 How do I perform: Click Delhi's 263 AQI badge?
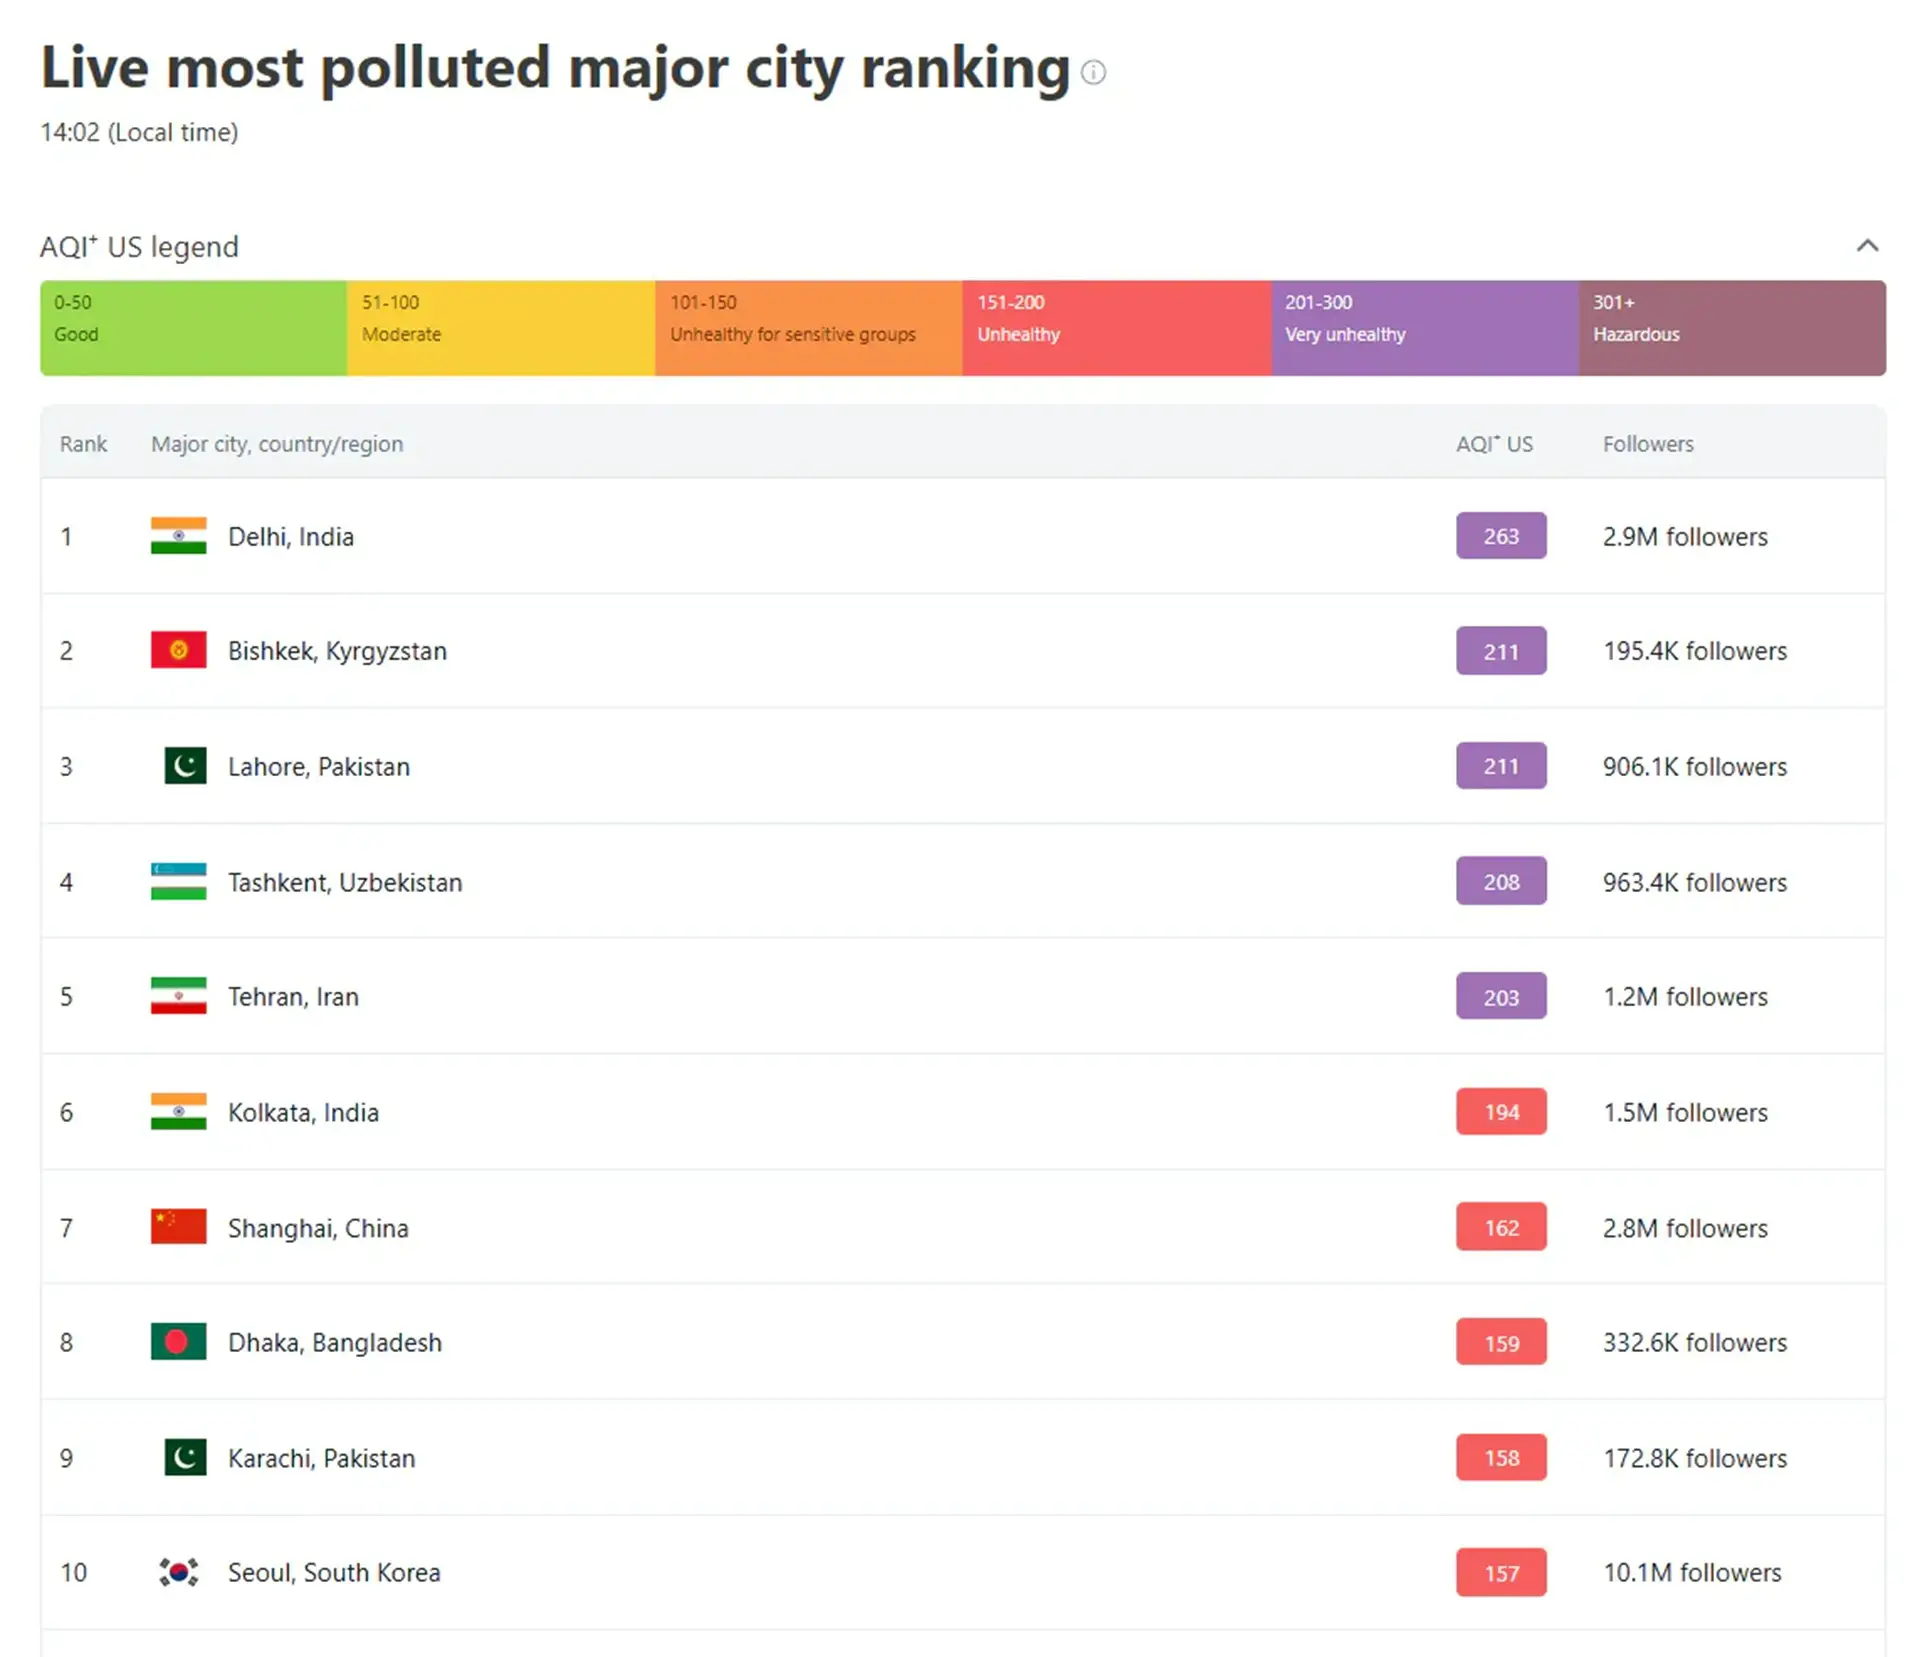(x=1500, y=536)
